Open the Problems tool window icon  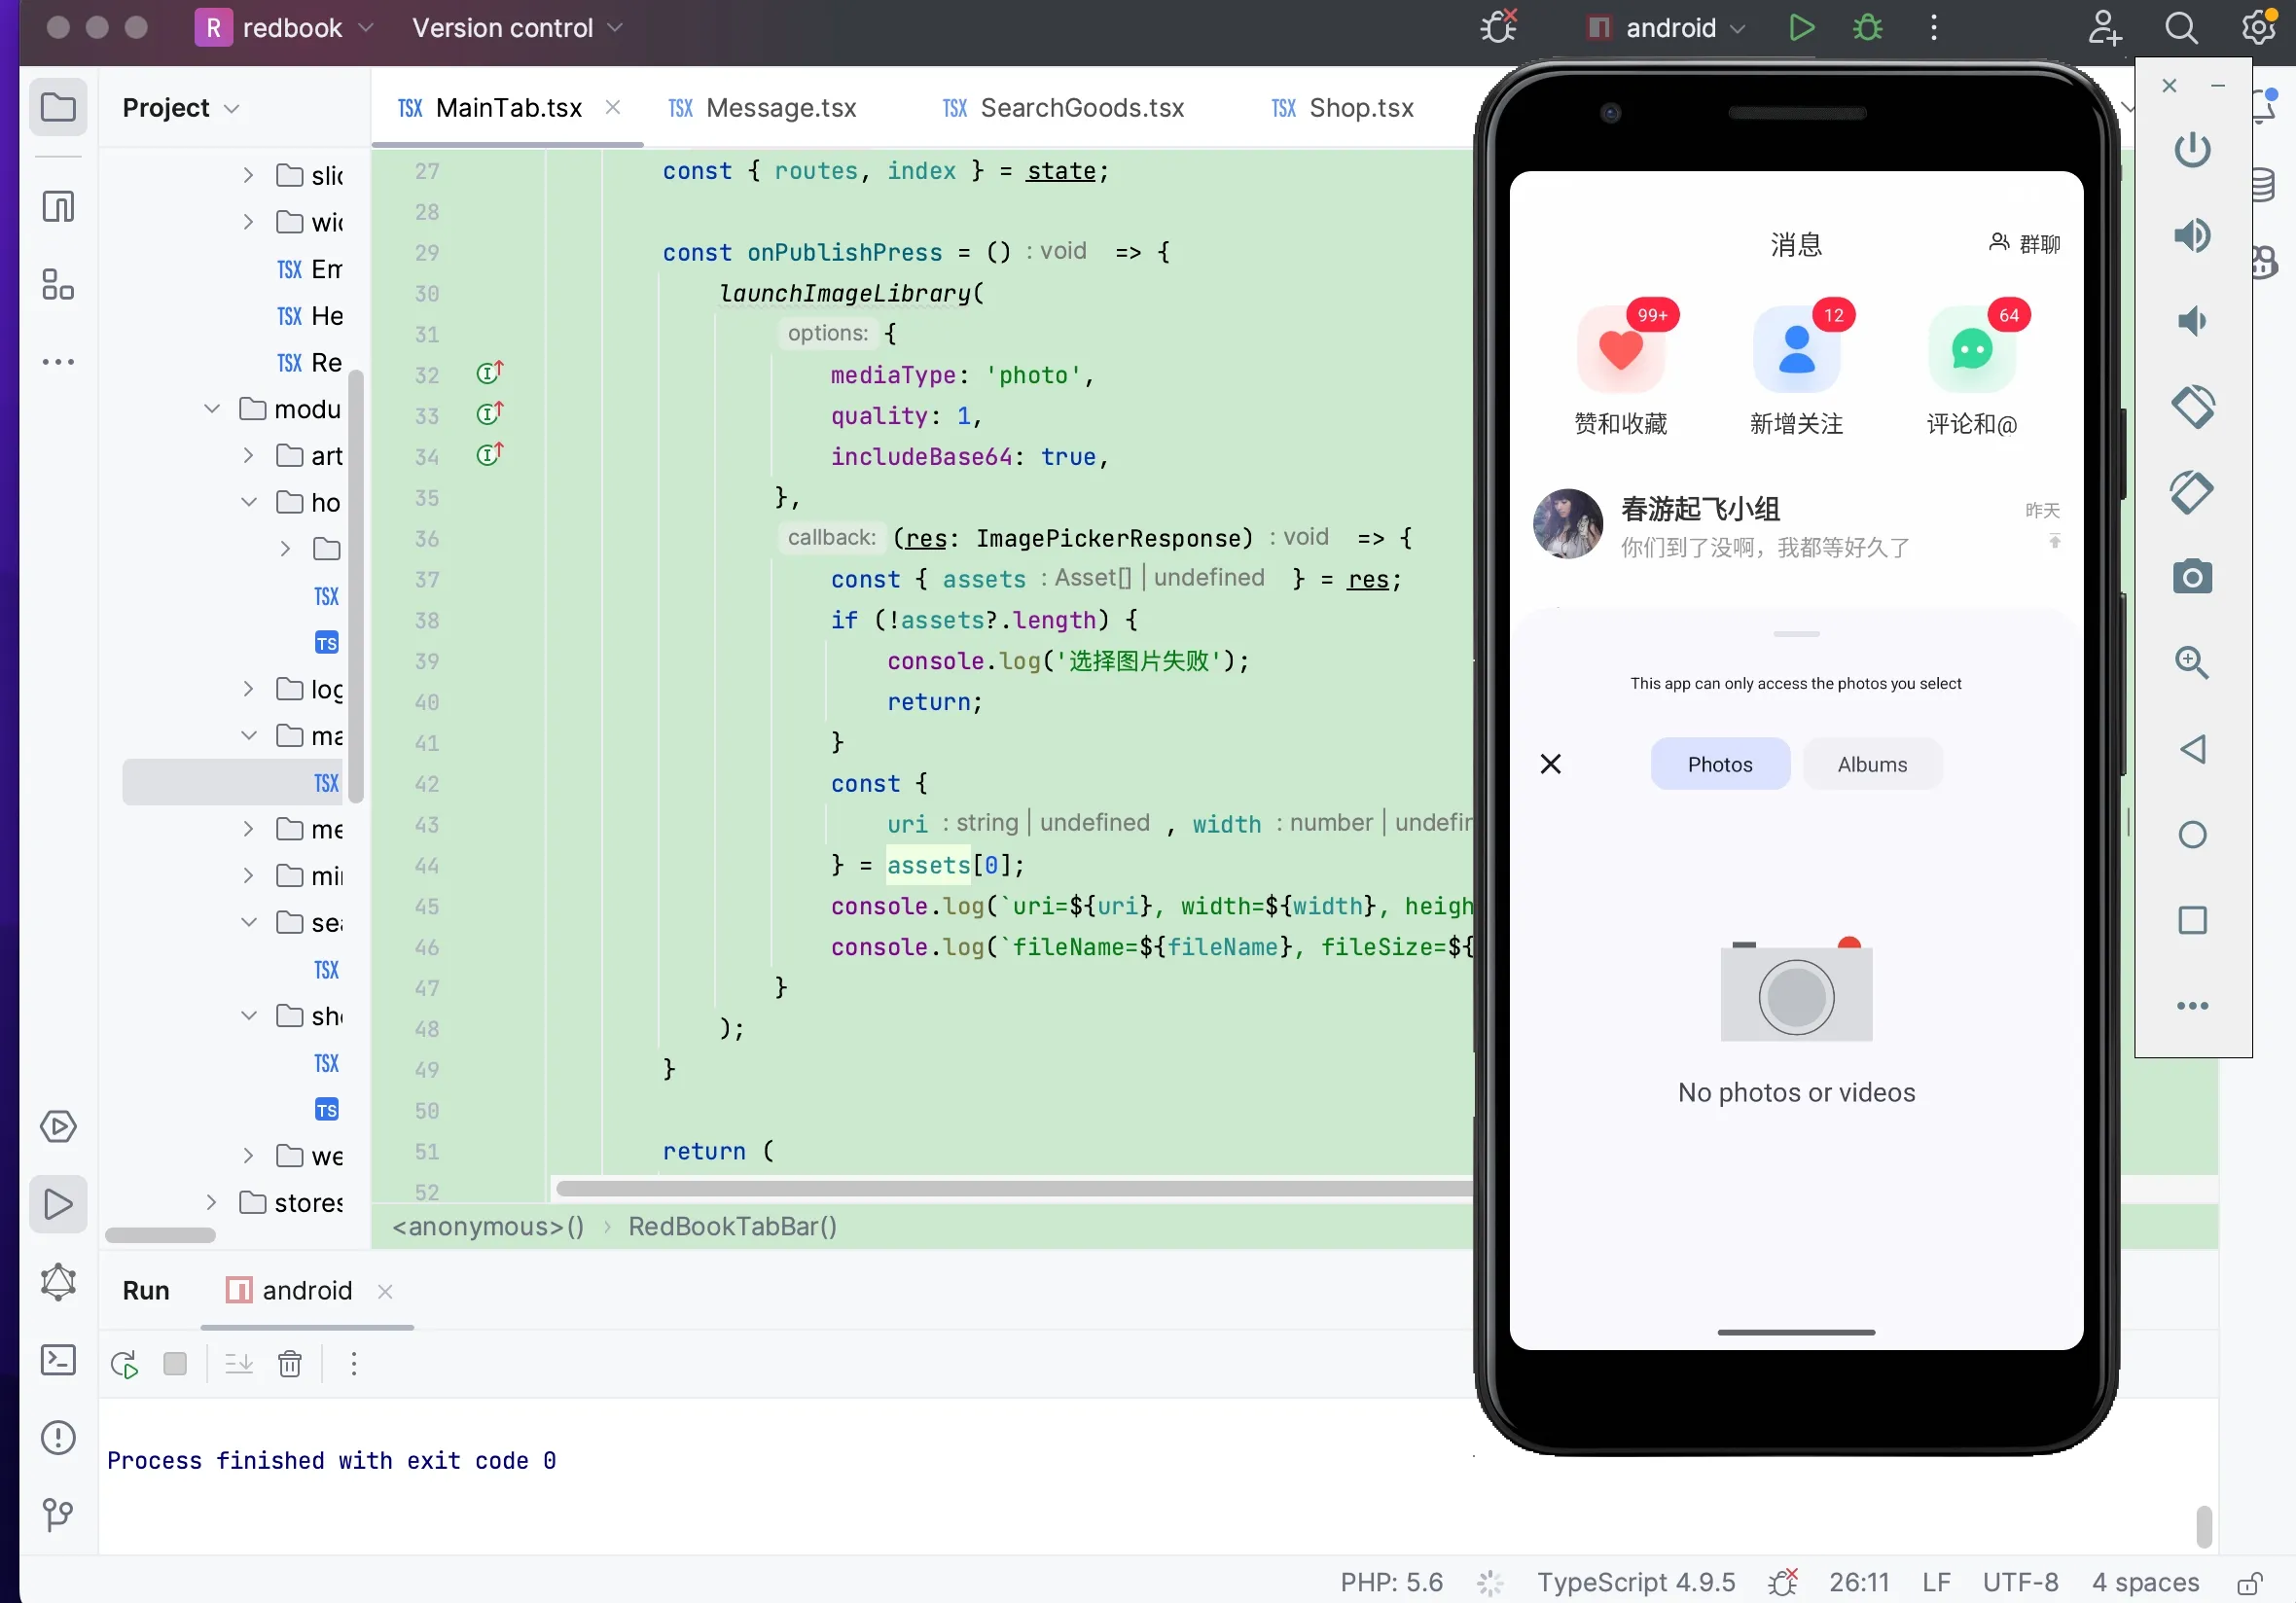[x=58, y=1437]
